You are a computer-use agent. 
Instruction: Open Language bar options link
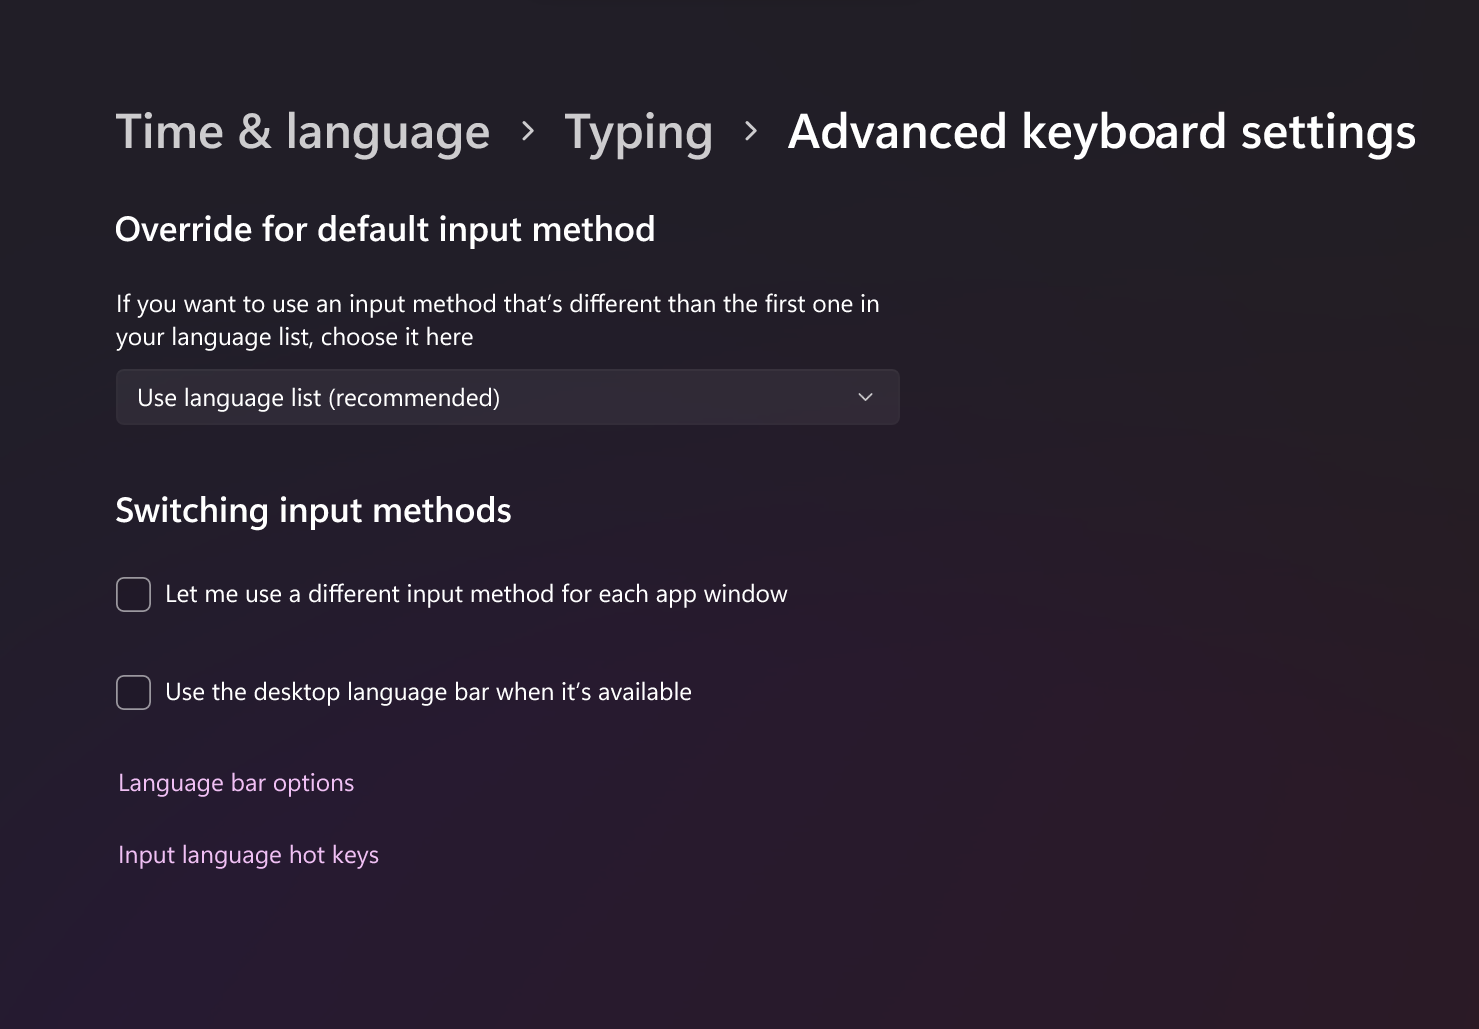[x=236, y=783]
